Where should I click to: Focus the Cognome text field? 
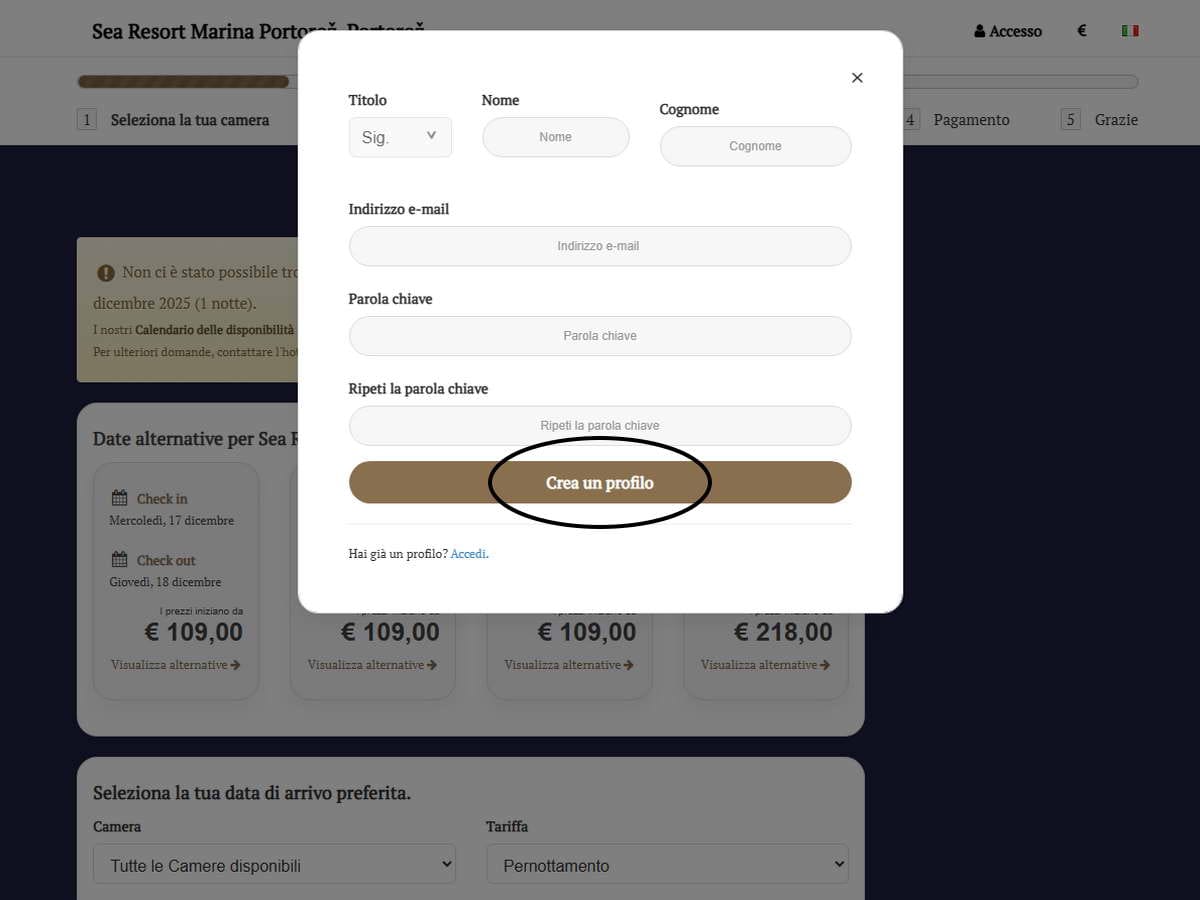(755, 146)
